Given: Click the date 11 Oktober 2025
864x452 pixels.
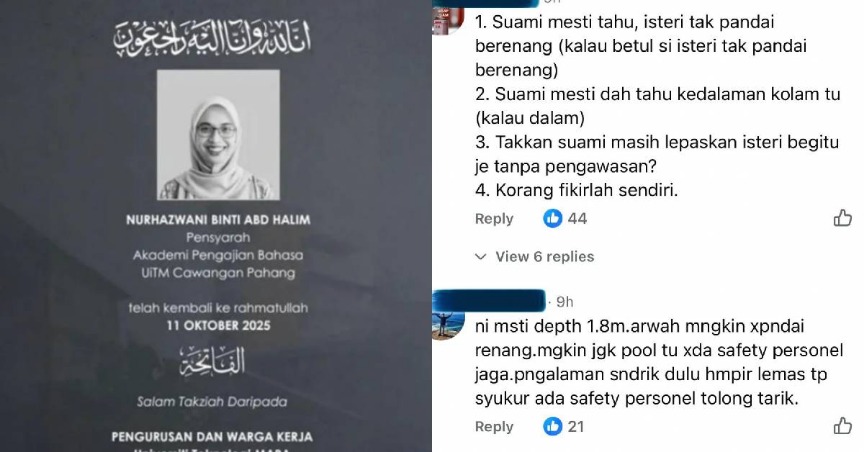Looking at the screenshot, I should click(x=218, y=325).
